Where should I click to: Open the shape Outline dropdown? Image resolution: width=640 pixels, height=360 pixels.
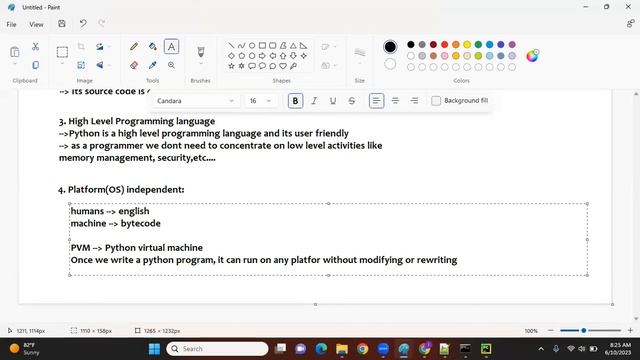point(329,47)
